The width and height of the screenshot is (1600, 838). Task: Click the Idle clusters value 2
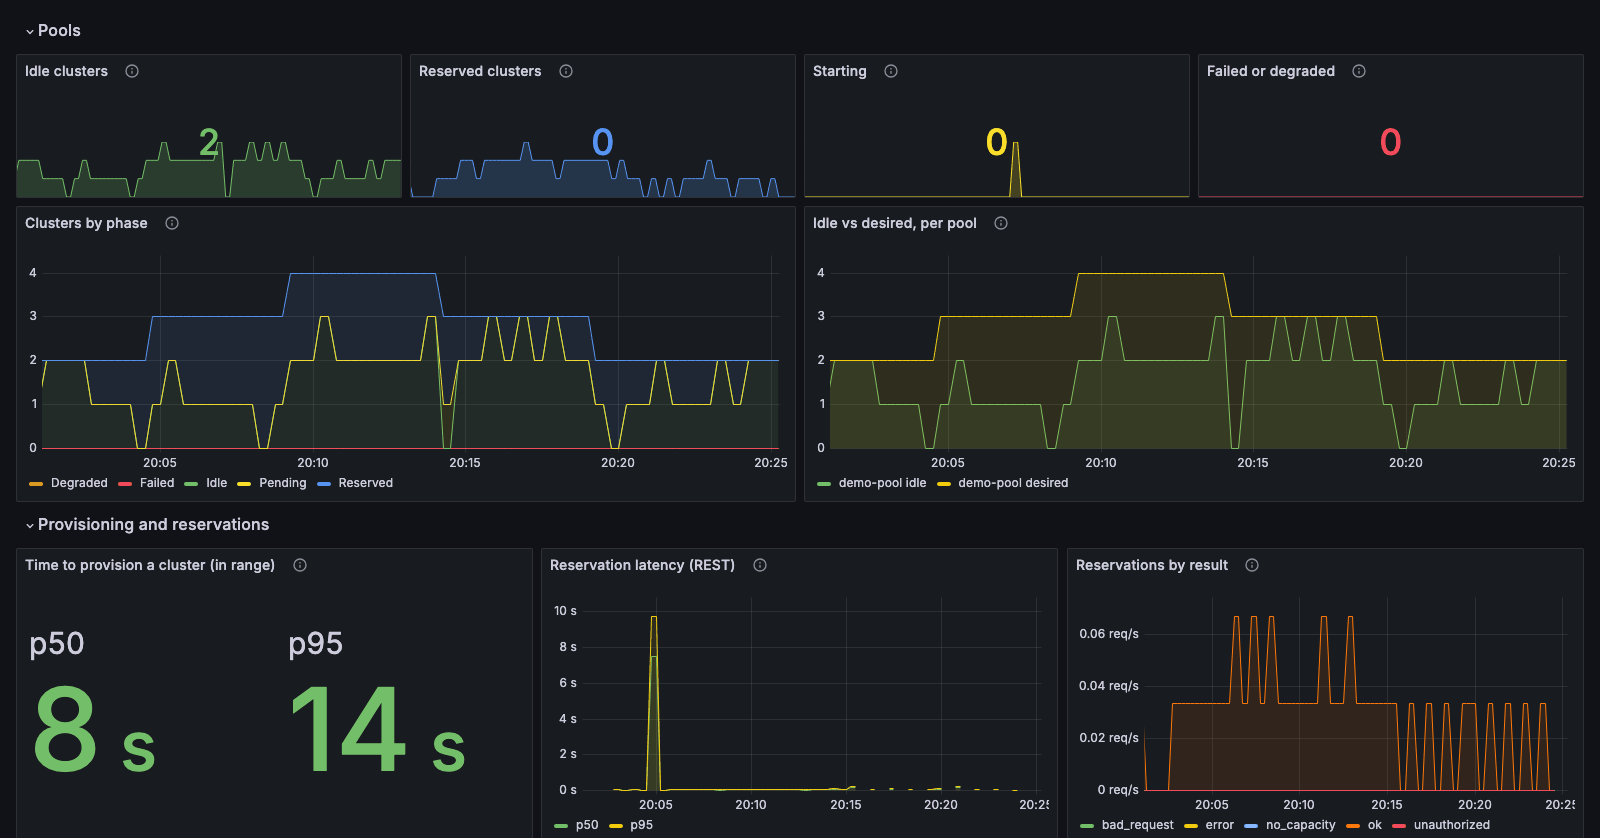[x=208, y=142]
